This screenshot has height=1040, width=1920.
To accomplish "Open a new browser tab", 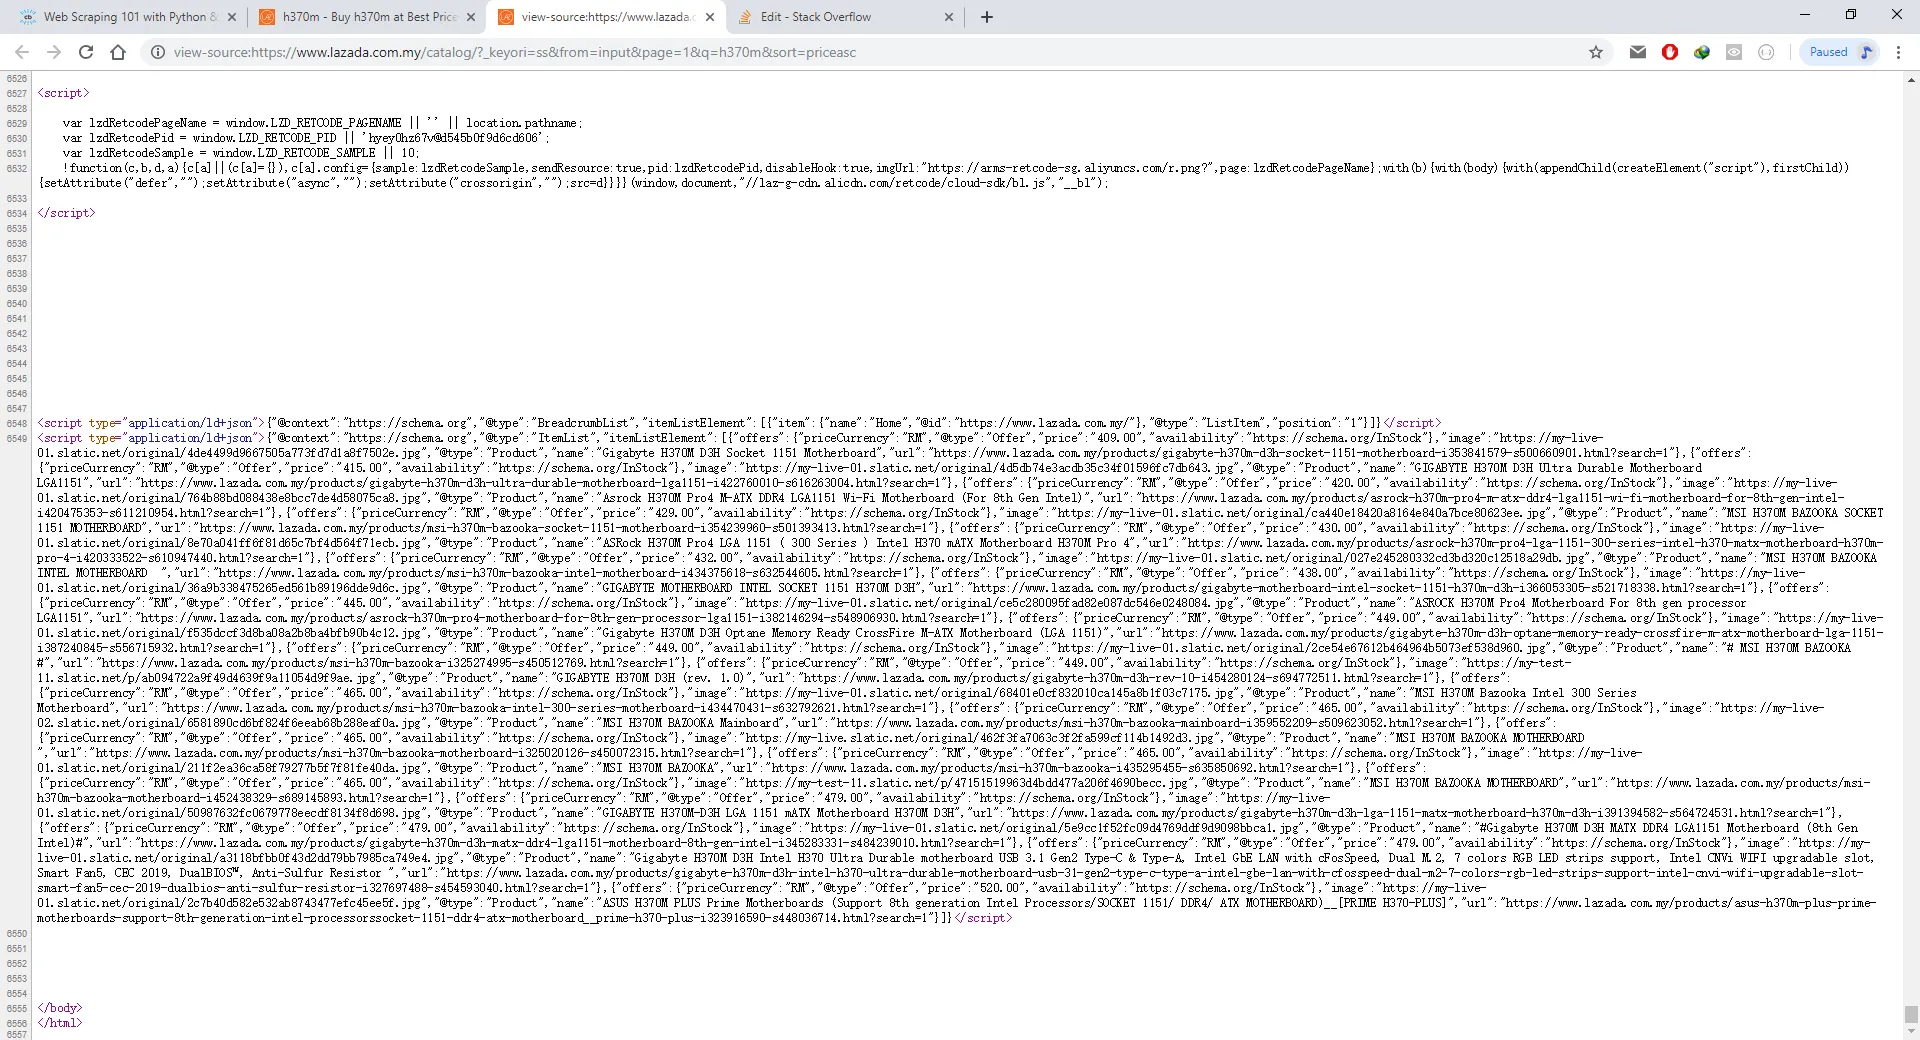I will coord(987,17).
